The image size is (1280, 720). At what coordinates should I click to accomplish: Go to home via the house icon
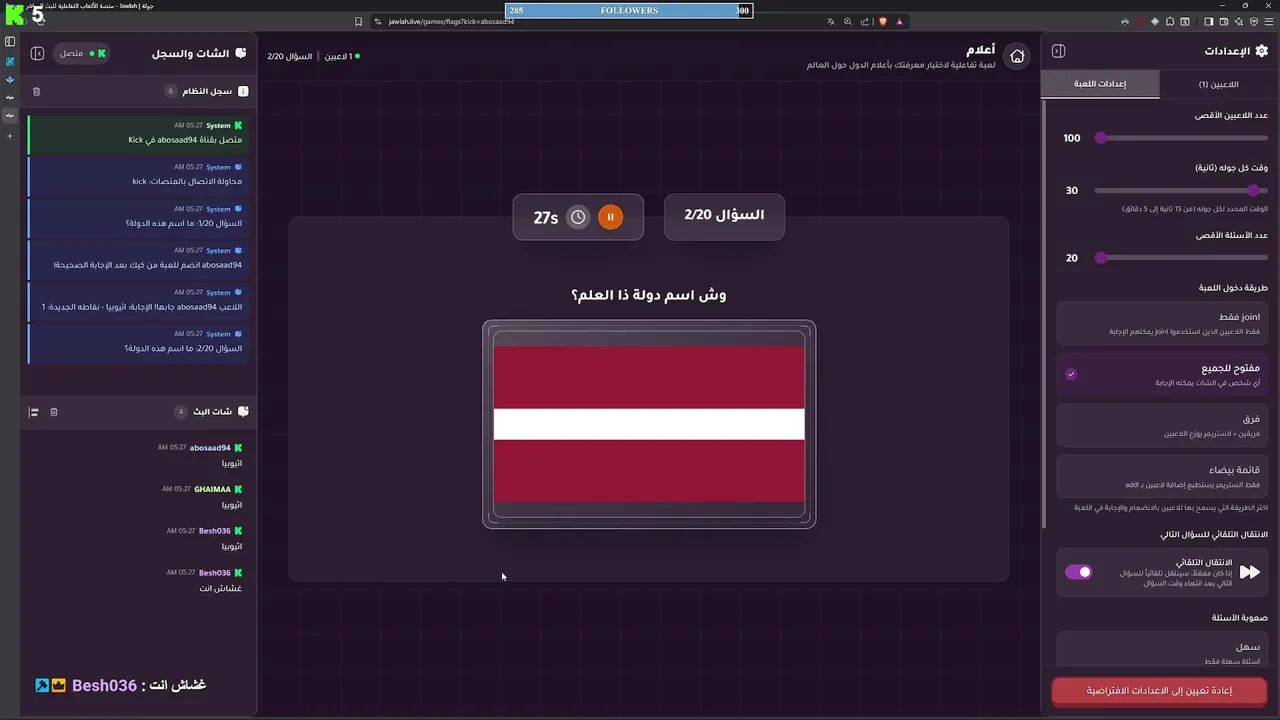pos(1017,56)
